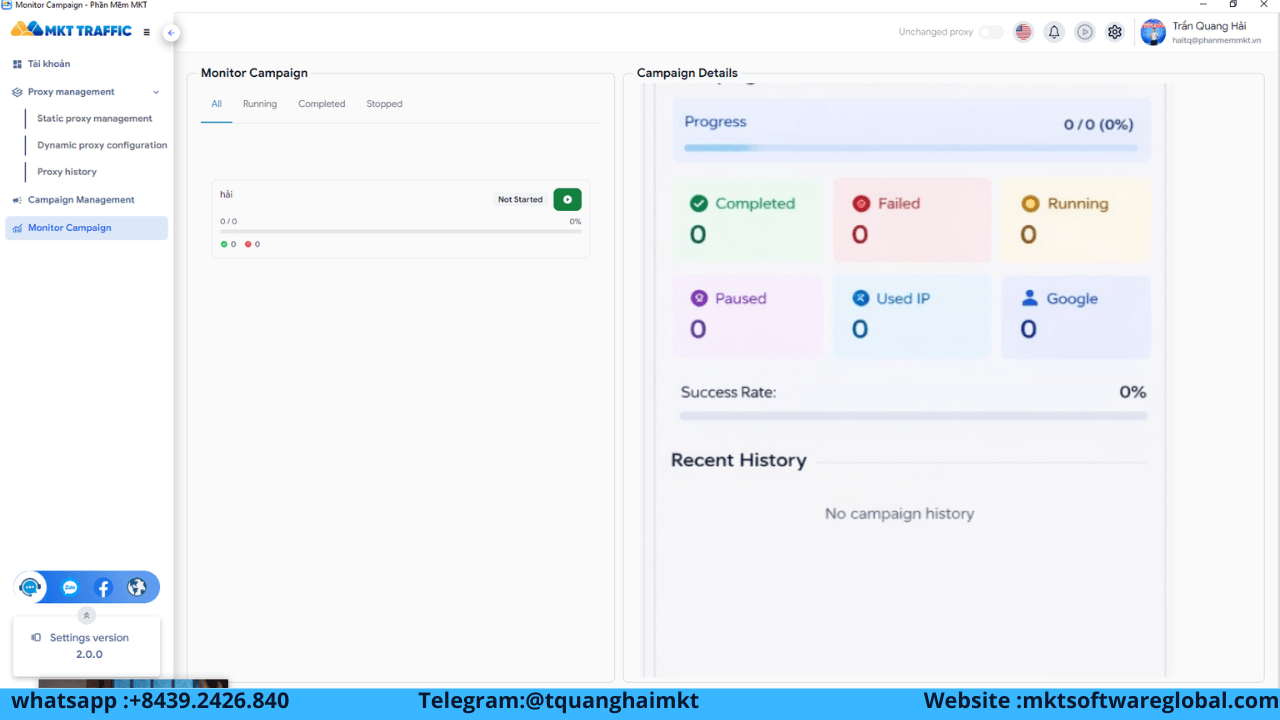Click the US flag language icon
Viewport: 1280px width, 720px height.
click(x=1023, y=32)
